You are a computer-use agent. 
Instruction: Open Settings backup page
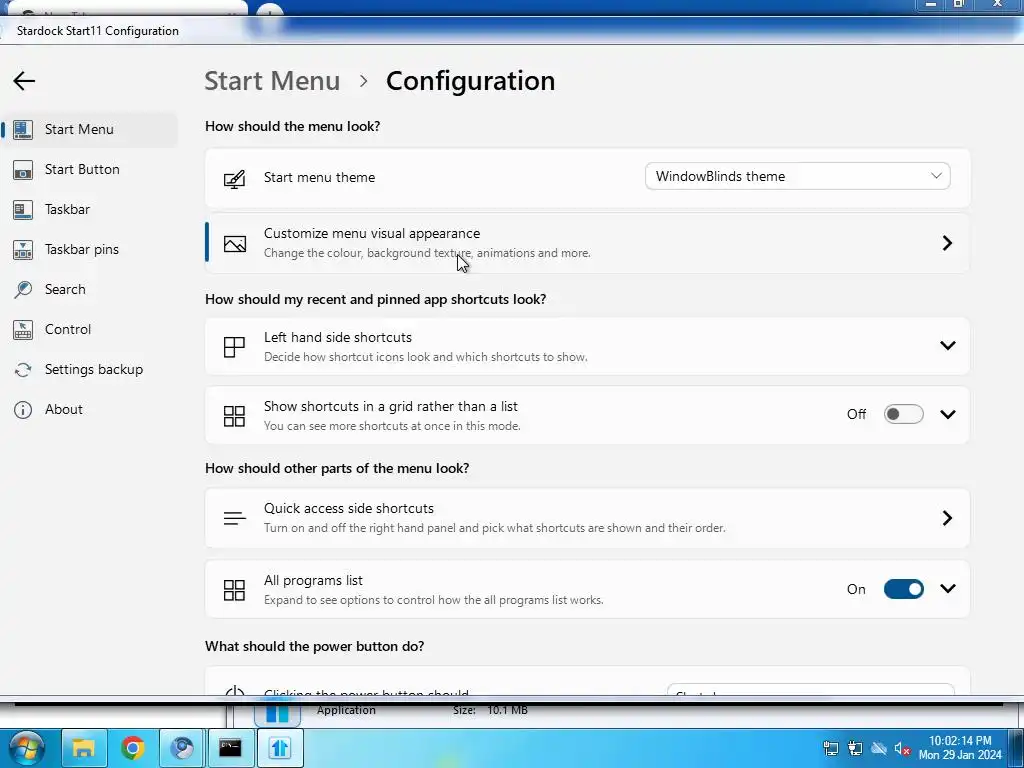(x=90, y=370)
